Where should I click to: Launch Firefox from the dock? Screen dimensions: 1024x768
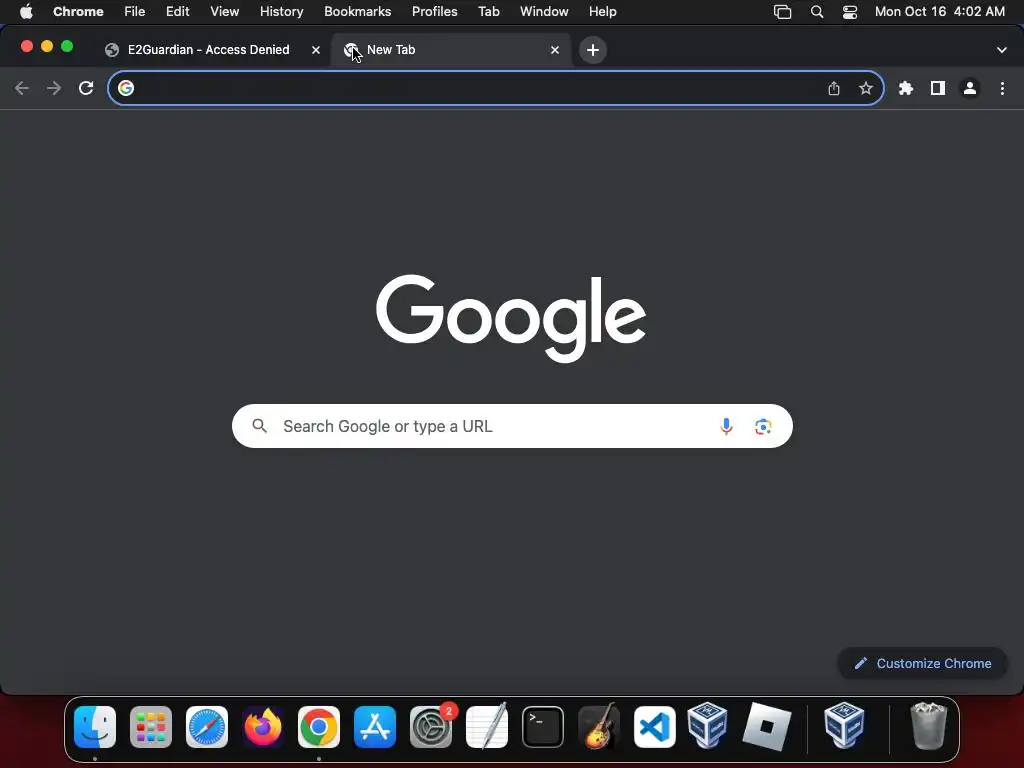pyautogui.click(x=263, y=727)
